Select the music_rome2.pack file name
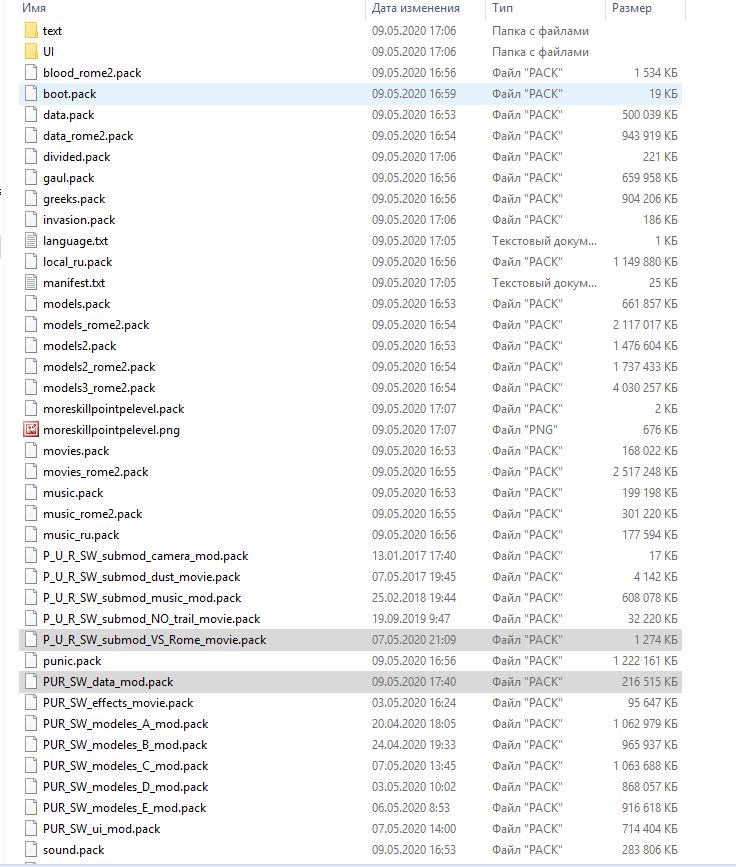736x867 pixels. point(92,514)
